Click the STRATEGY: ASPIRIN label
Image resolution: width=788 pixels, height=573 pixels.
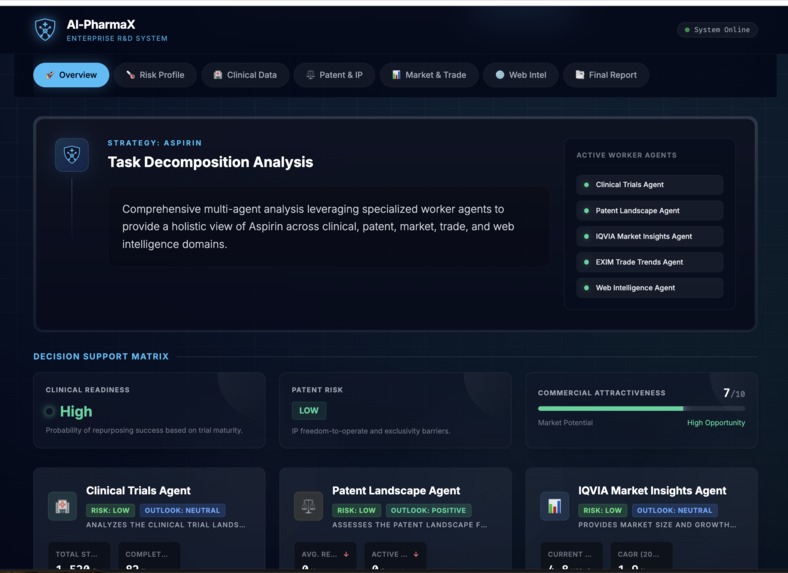(155, 143)
